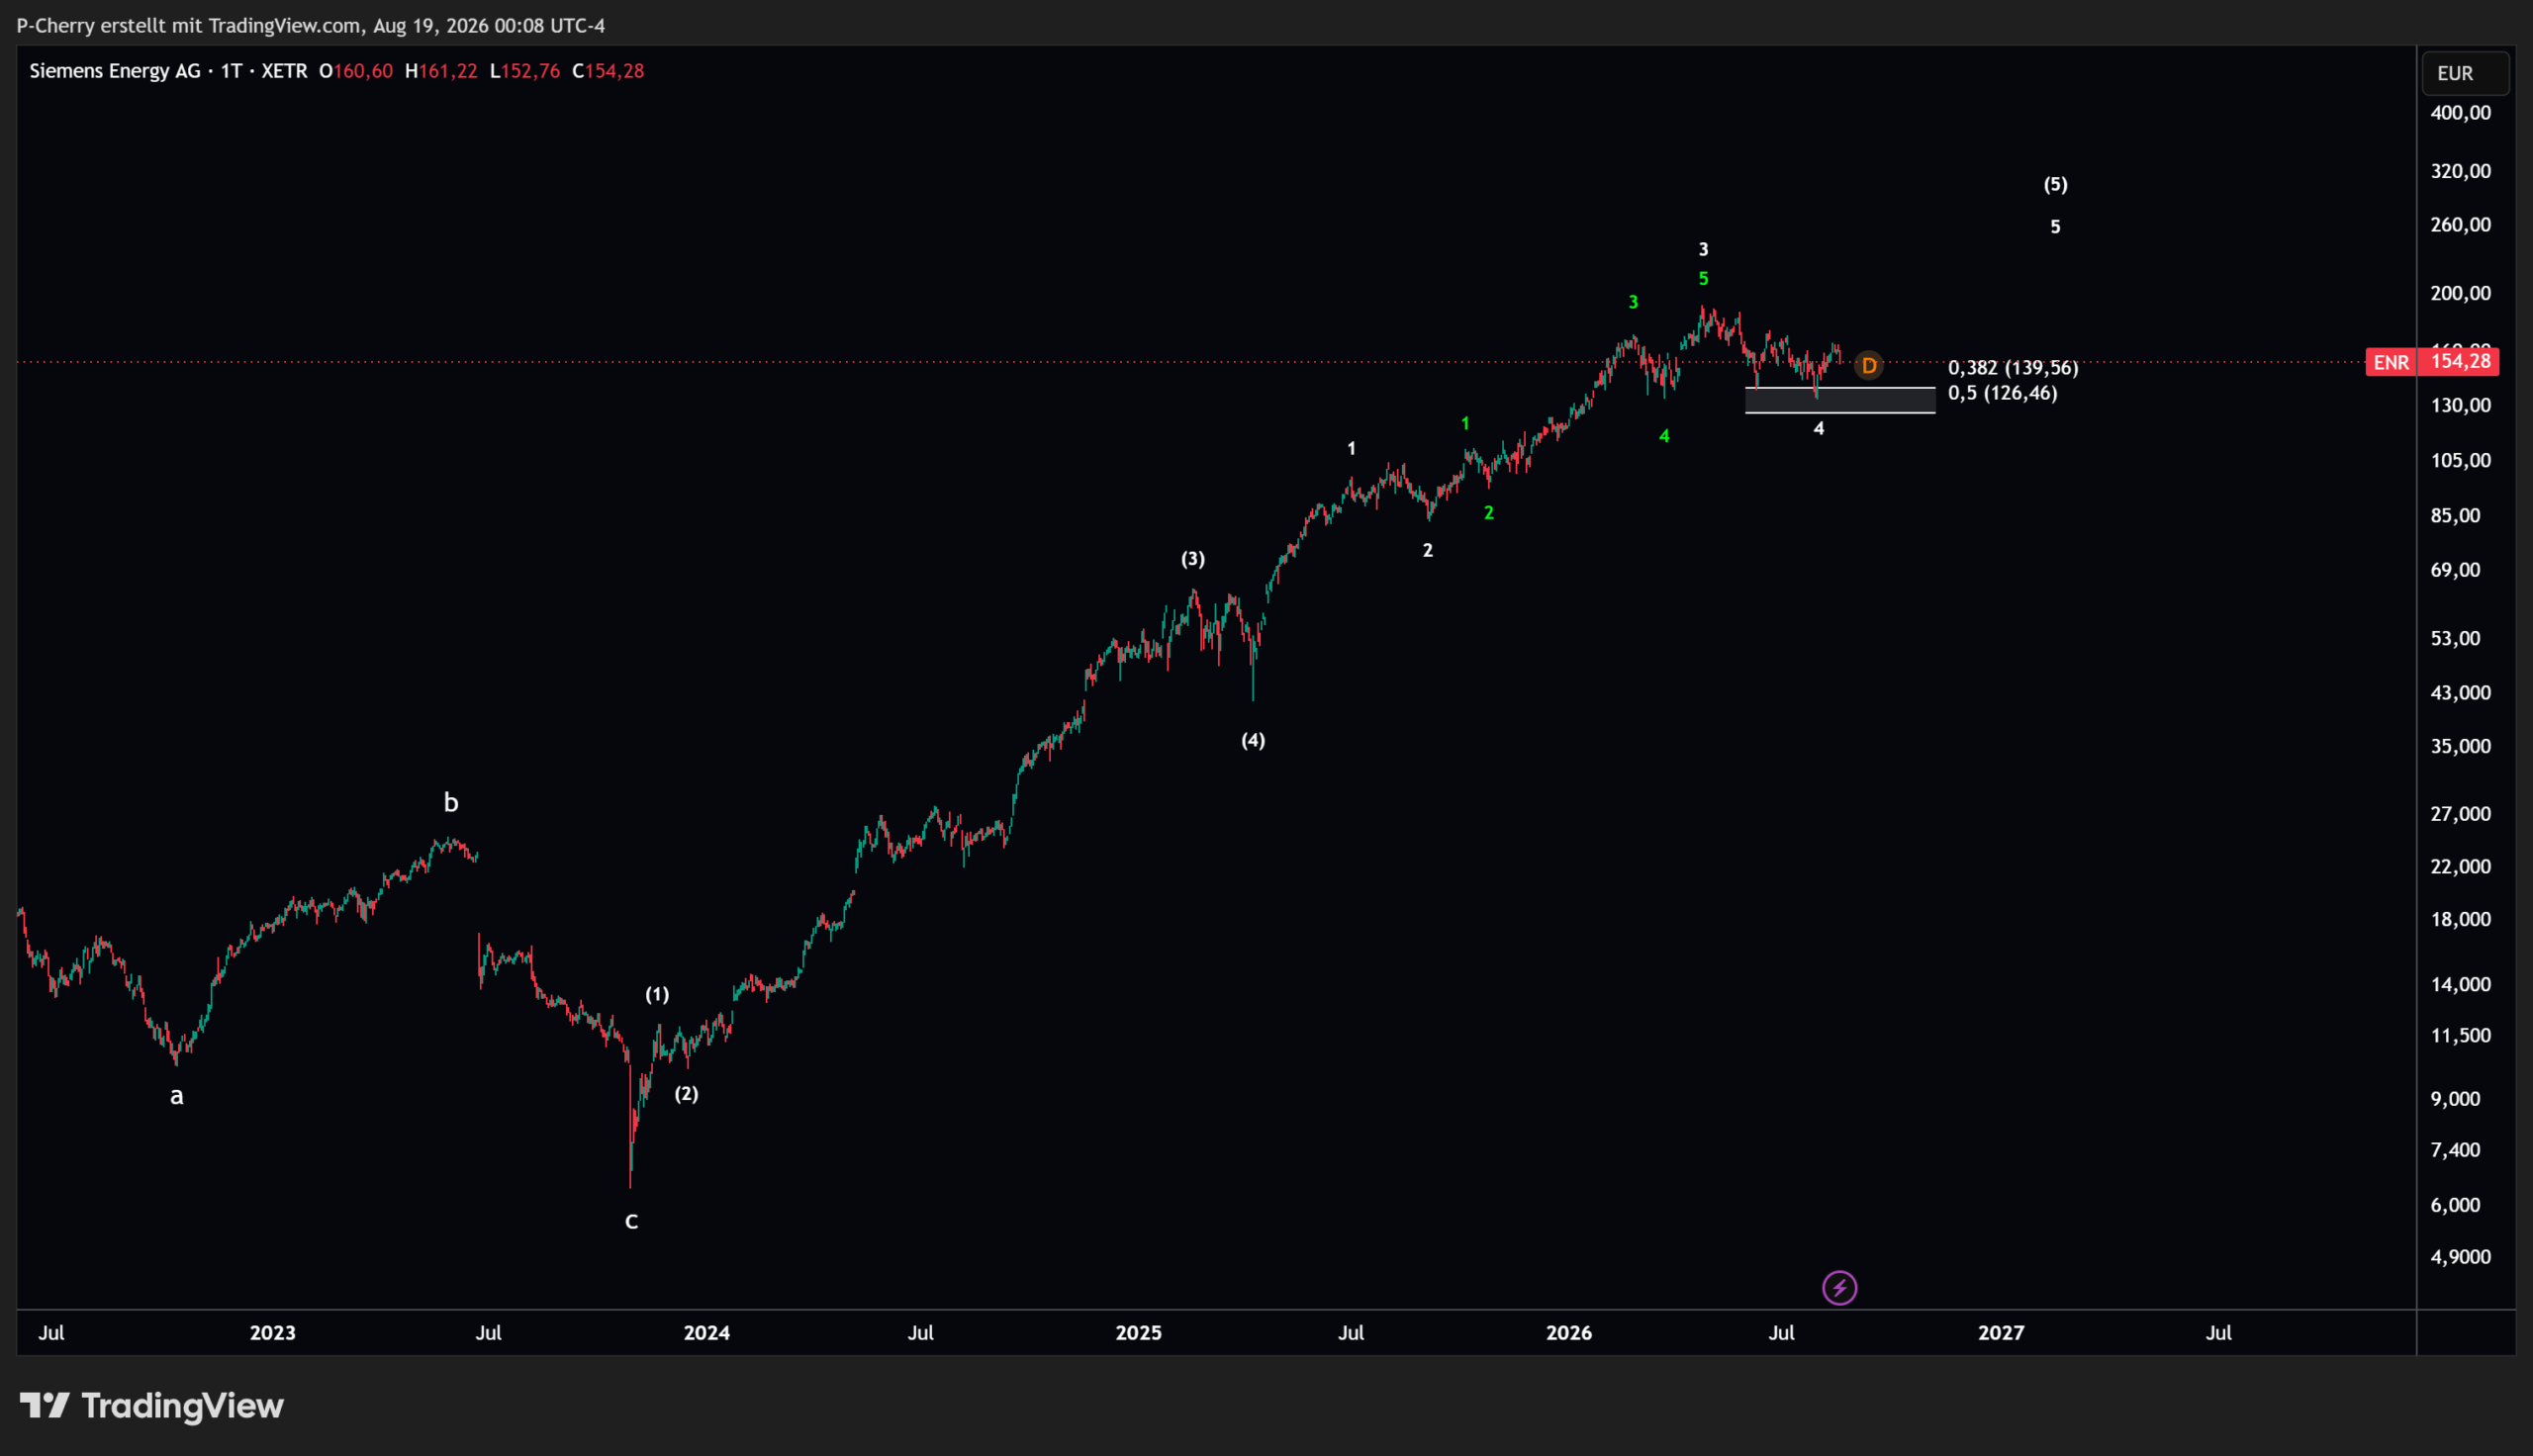
Task: Select the white projected wave label 5
Action: pyautogui.click(x=2055, y=227)
